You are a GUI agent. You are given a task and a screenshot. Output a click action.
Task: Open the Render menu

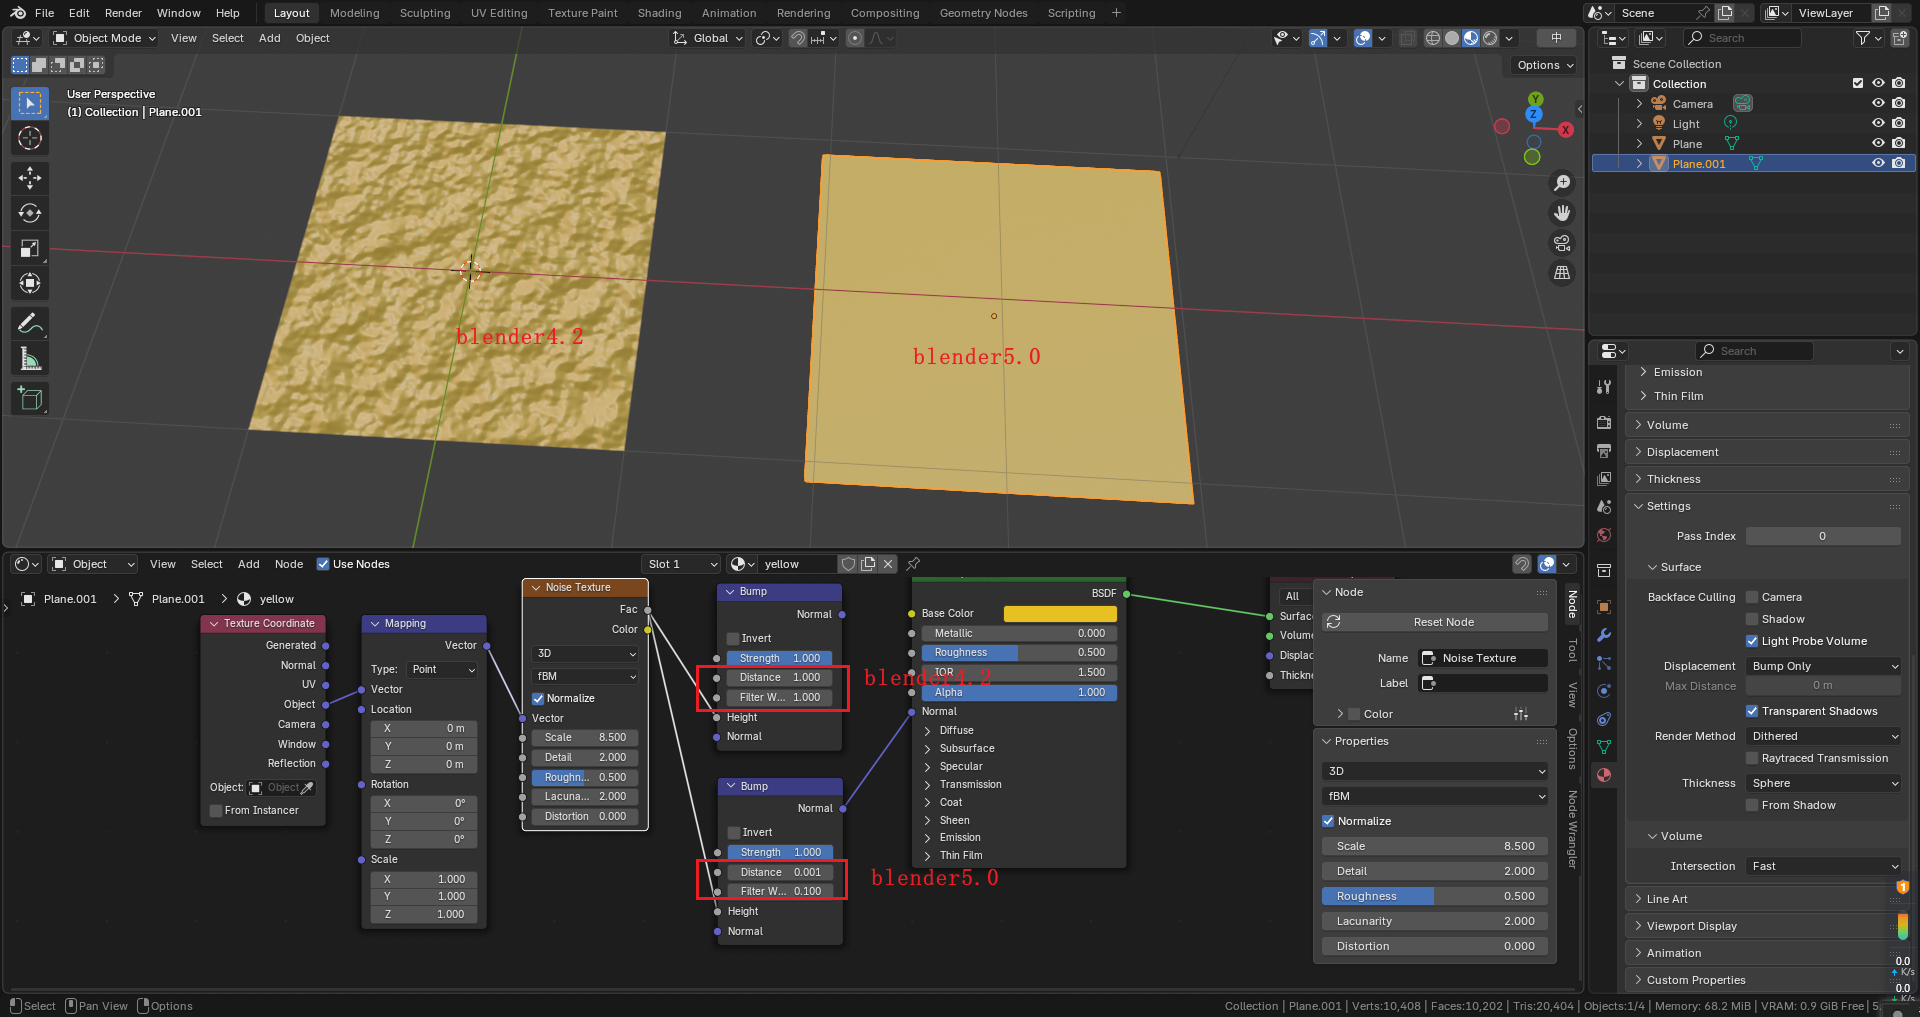pos(123,13)
